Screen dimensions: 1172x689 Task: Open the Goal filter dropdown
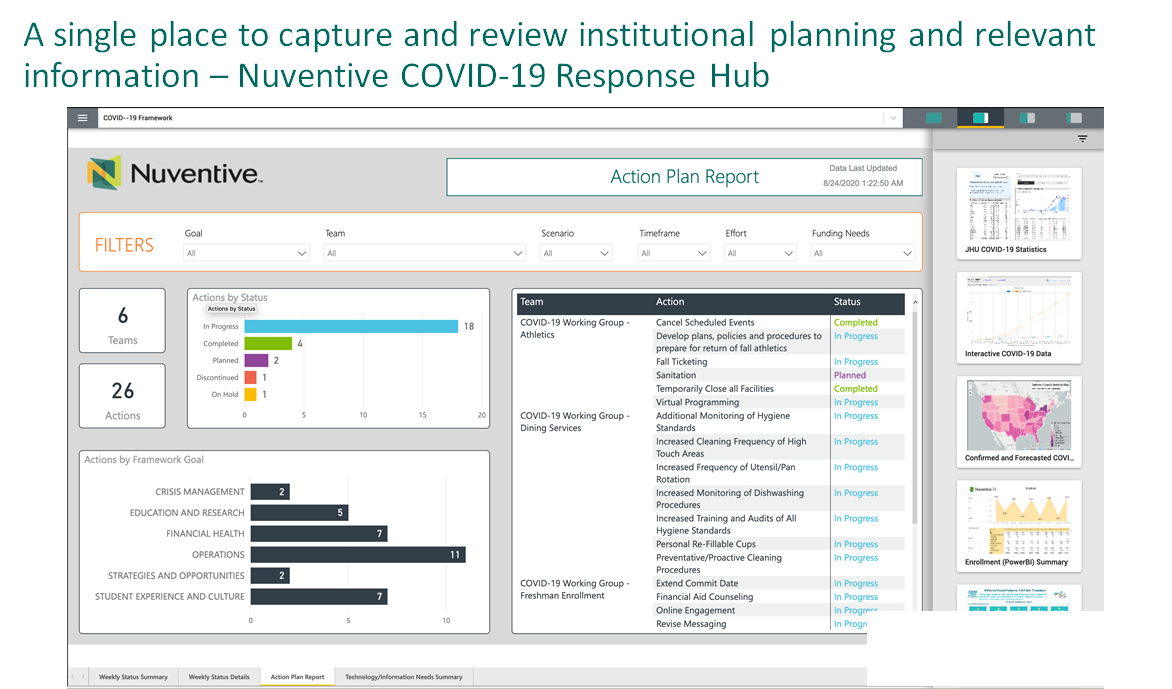[x=246, y=253]
